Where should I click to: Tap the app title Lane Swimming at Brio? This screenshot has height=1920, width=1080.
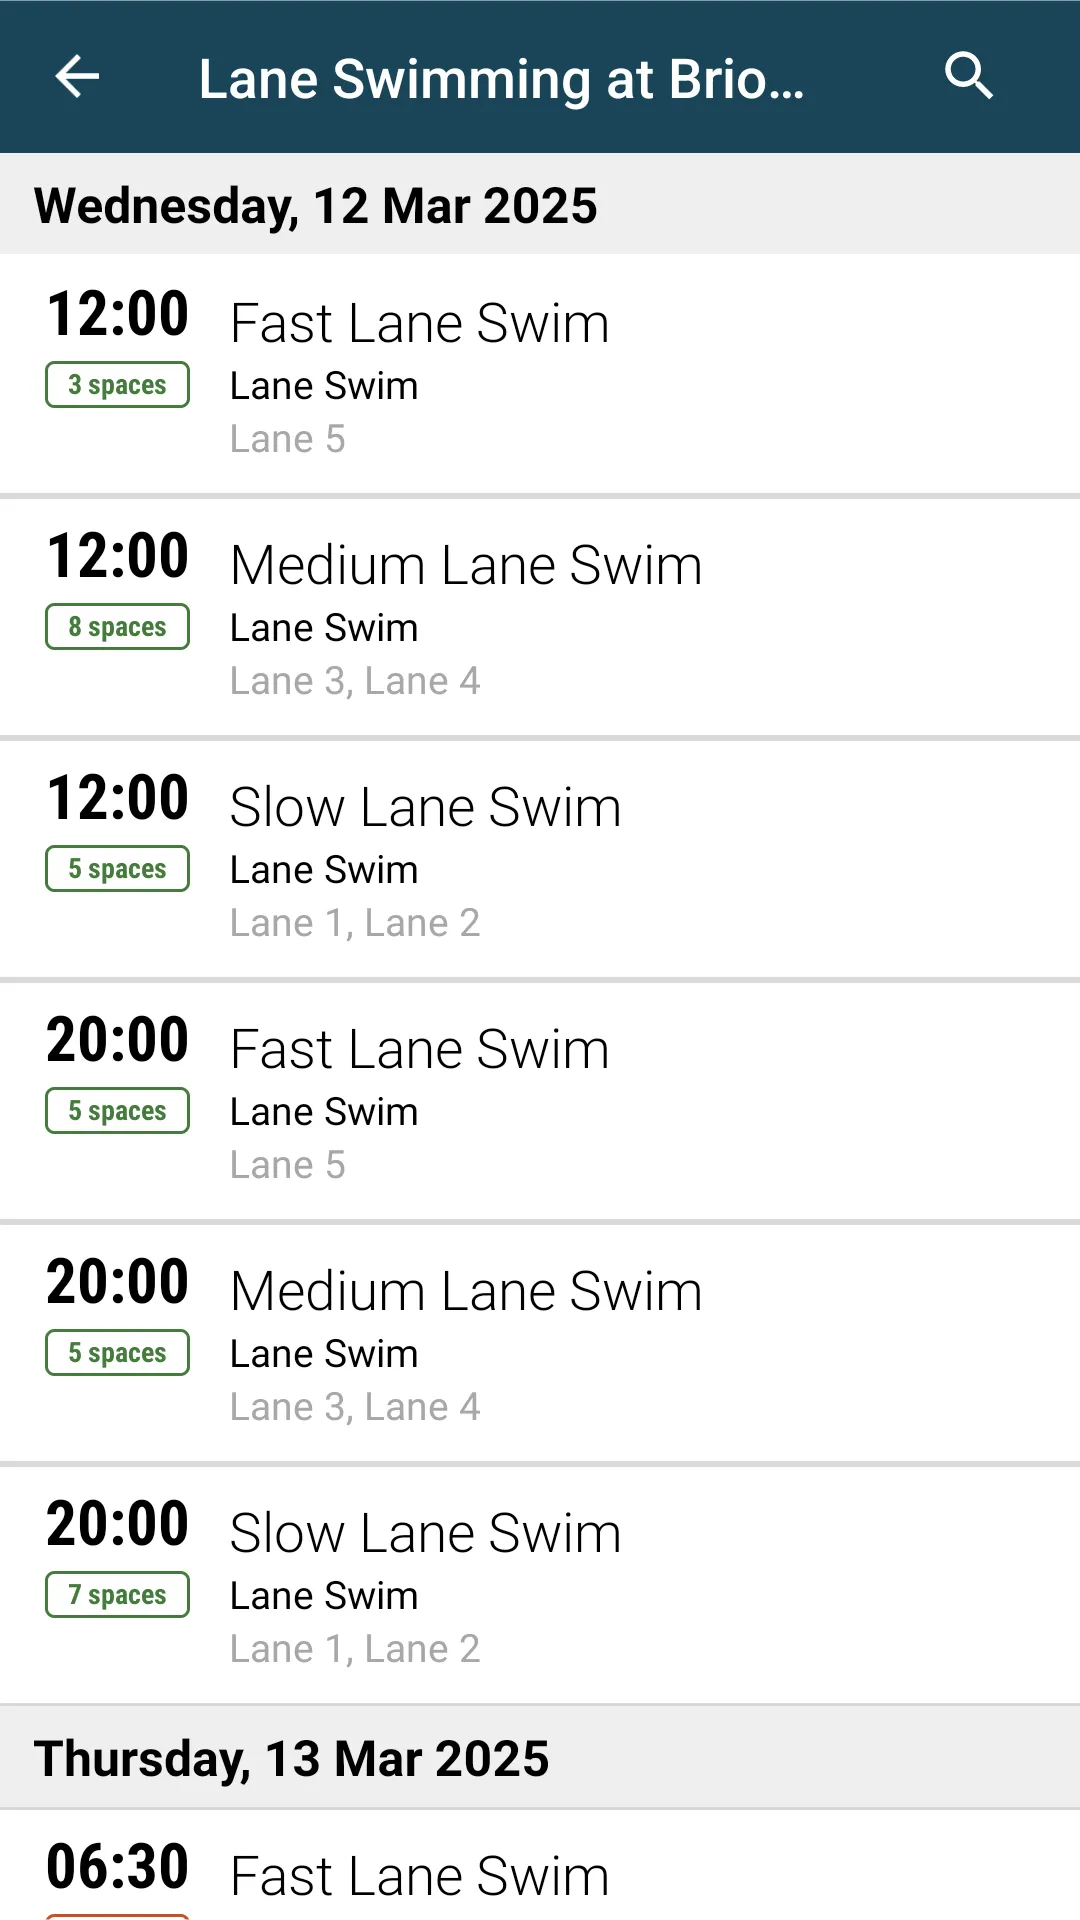[x=500, y=77]
